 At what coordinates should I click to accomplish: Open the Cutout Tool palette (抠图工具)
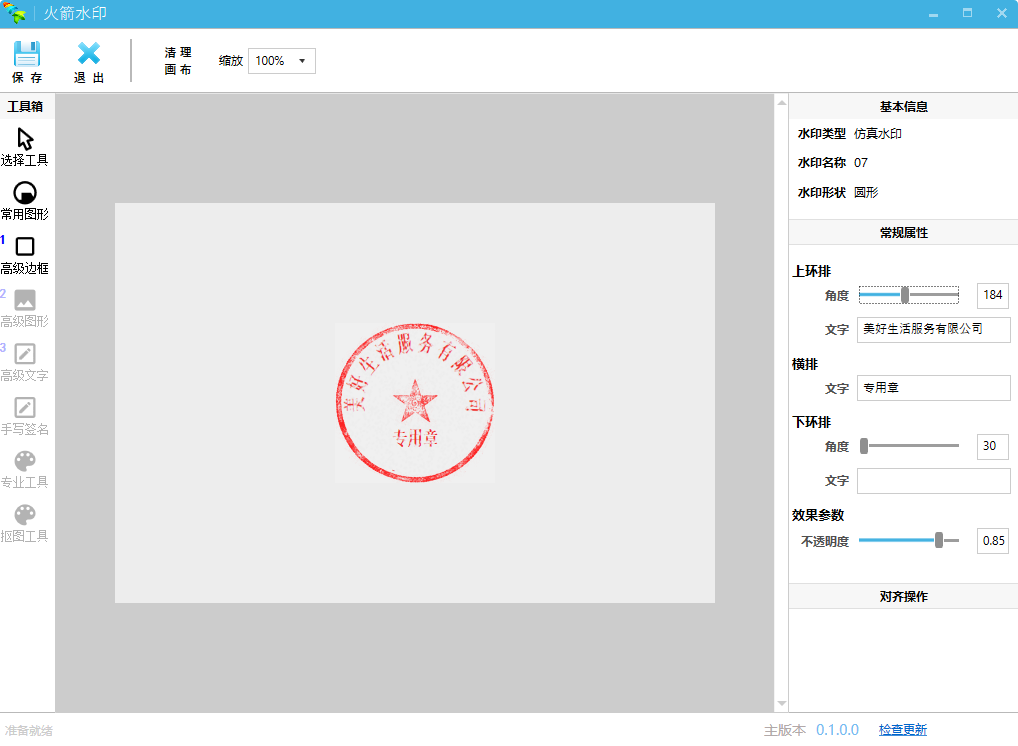(x=25, y=524)
